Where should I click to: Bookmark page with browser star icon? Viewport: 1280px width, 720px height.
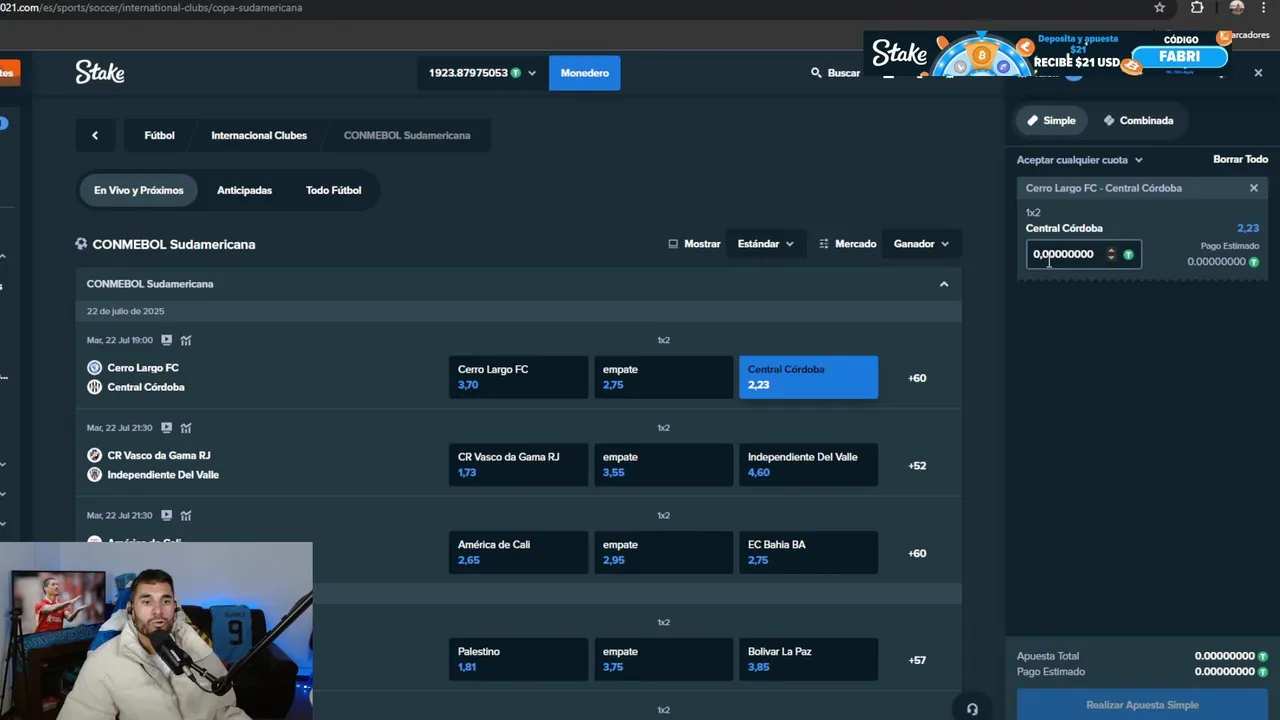tap(1160, 7)
